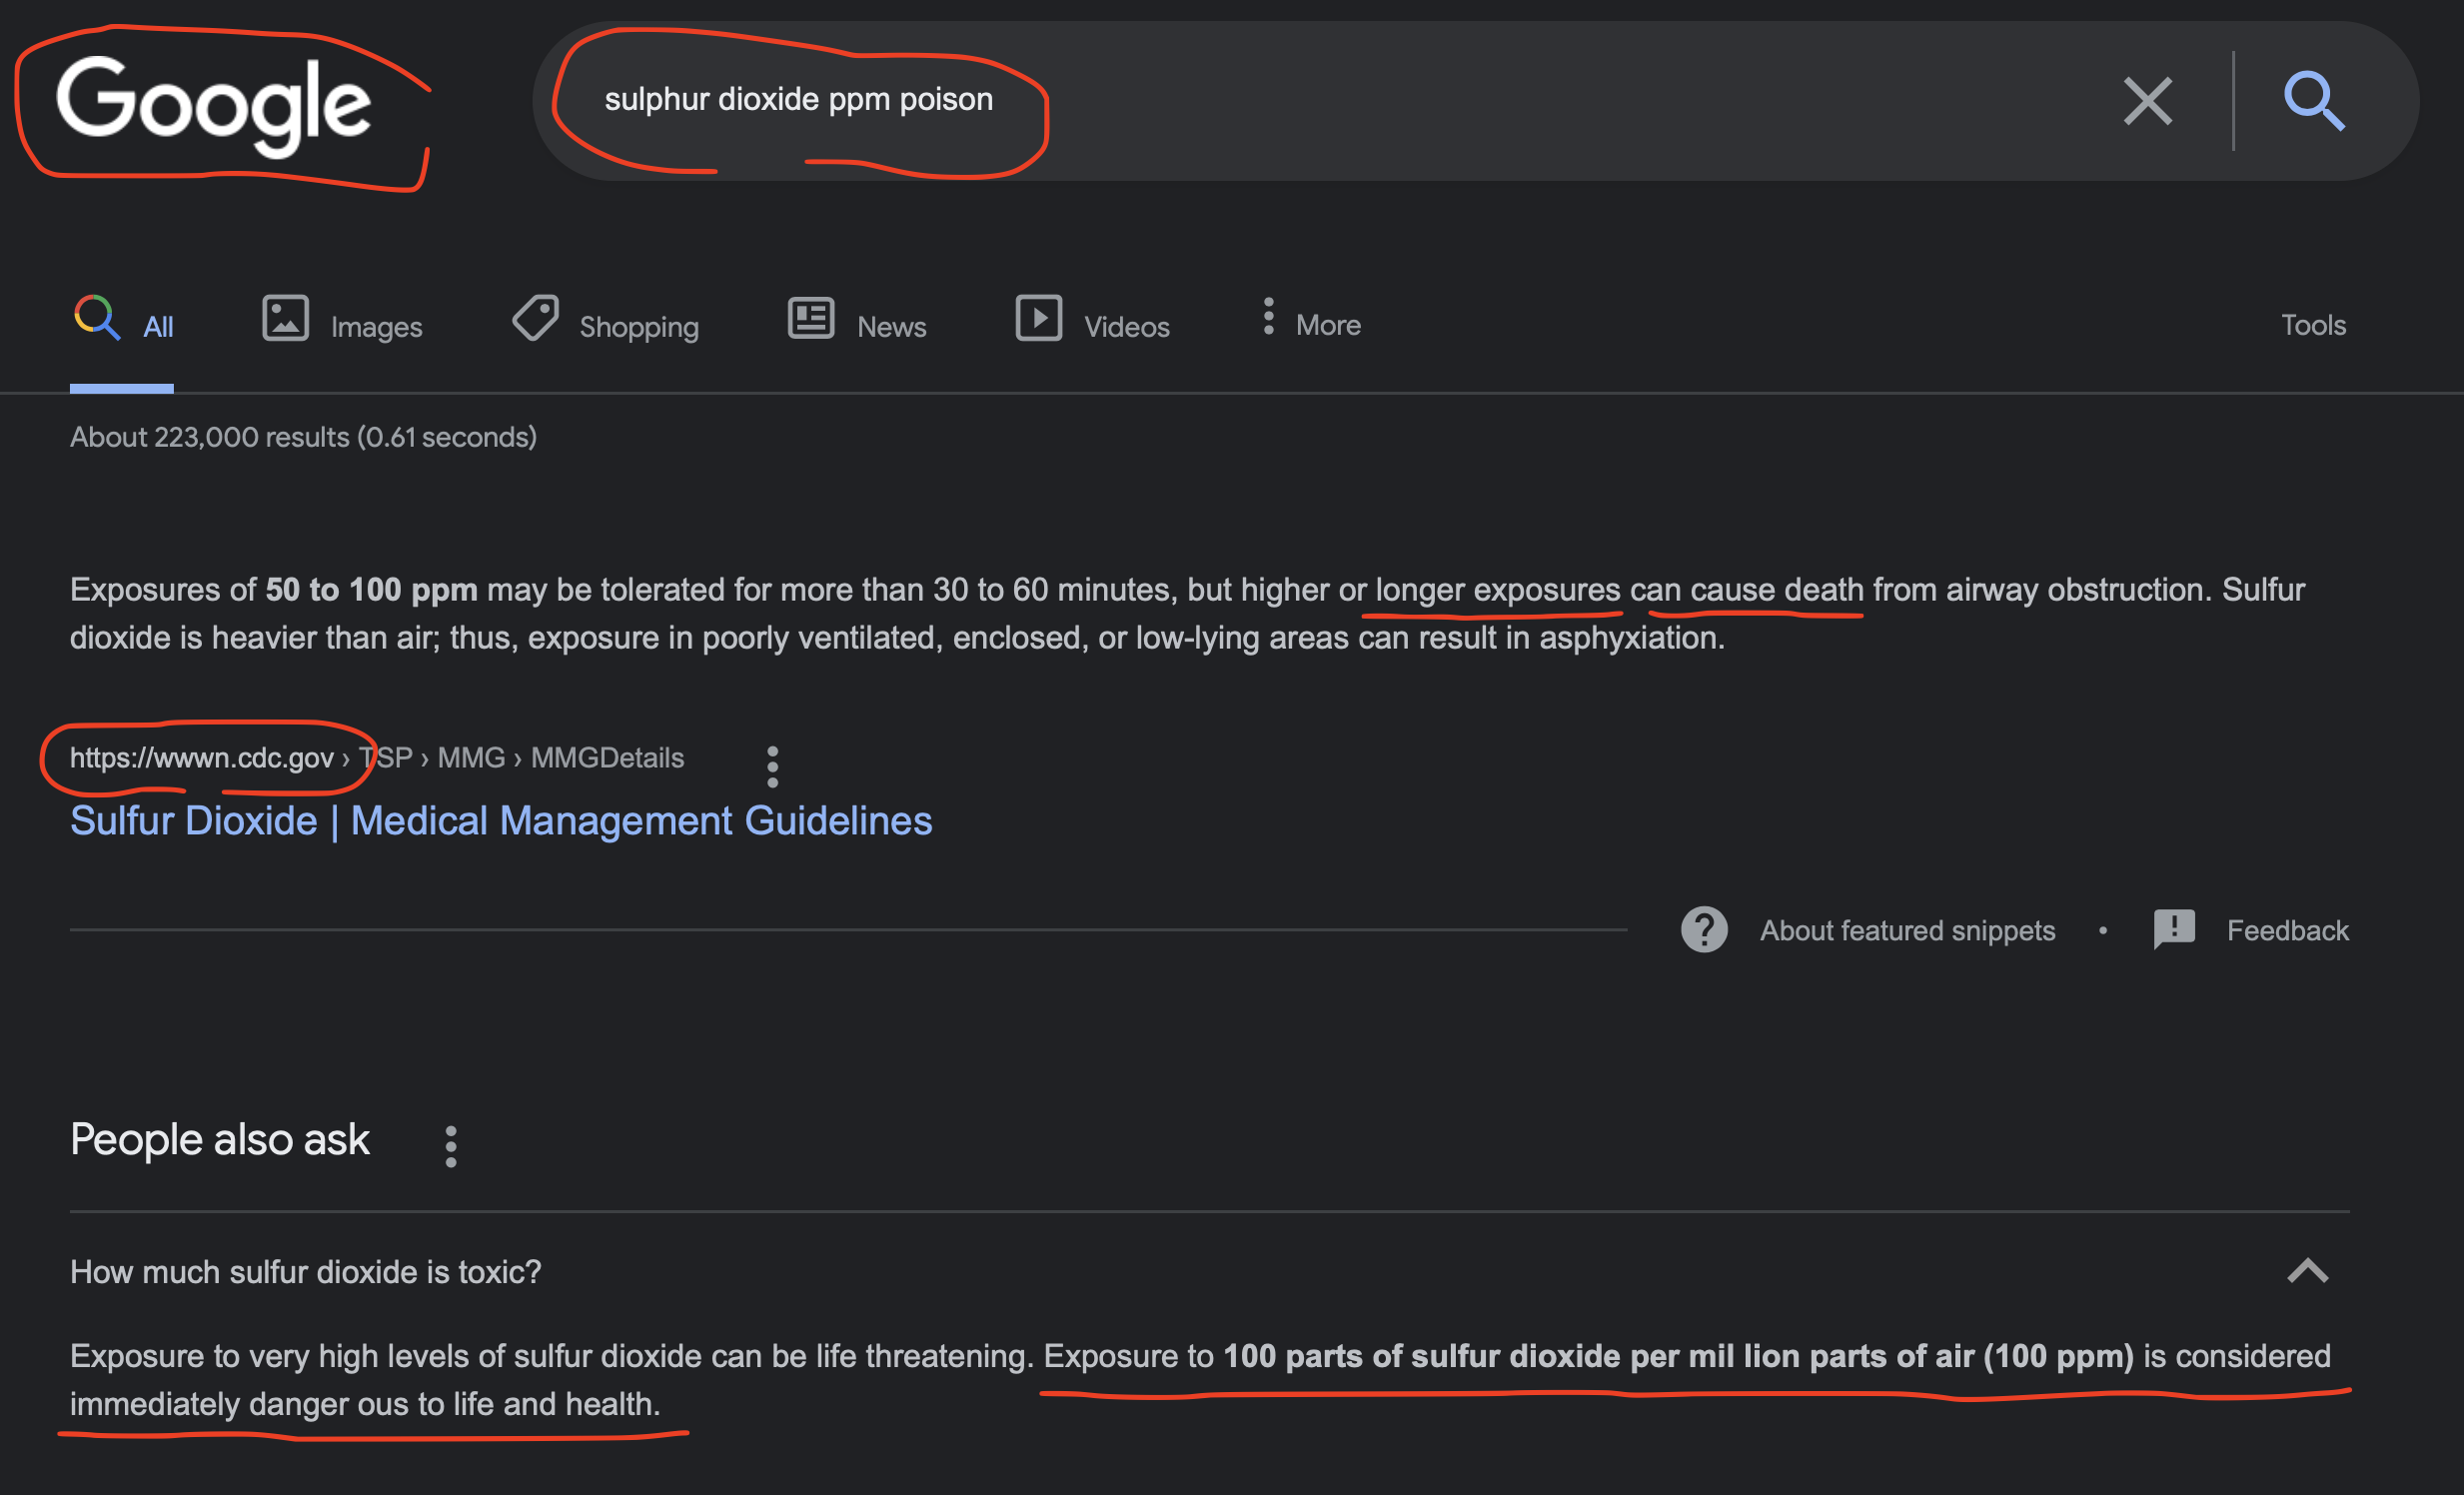
Task: Click the About 223,000 results text
Action: 303,437
